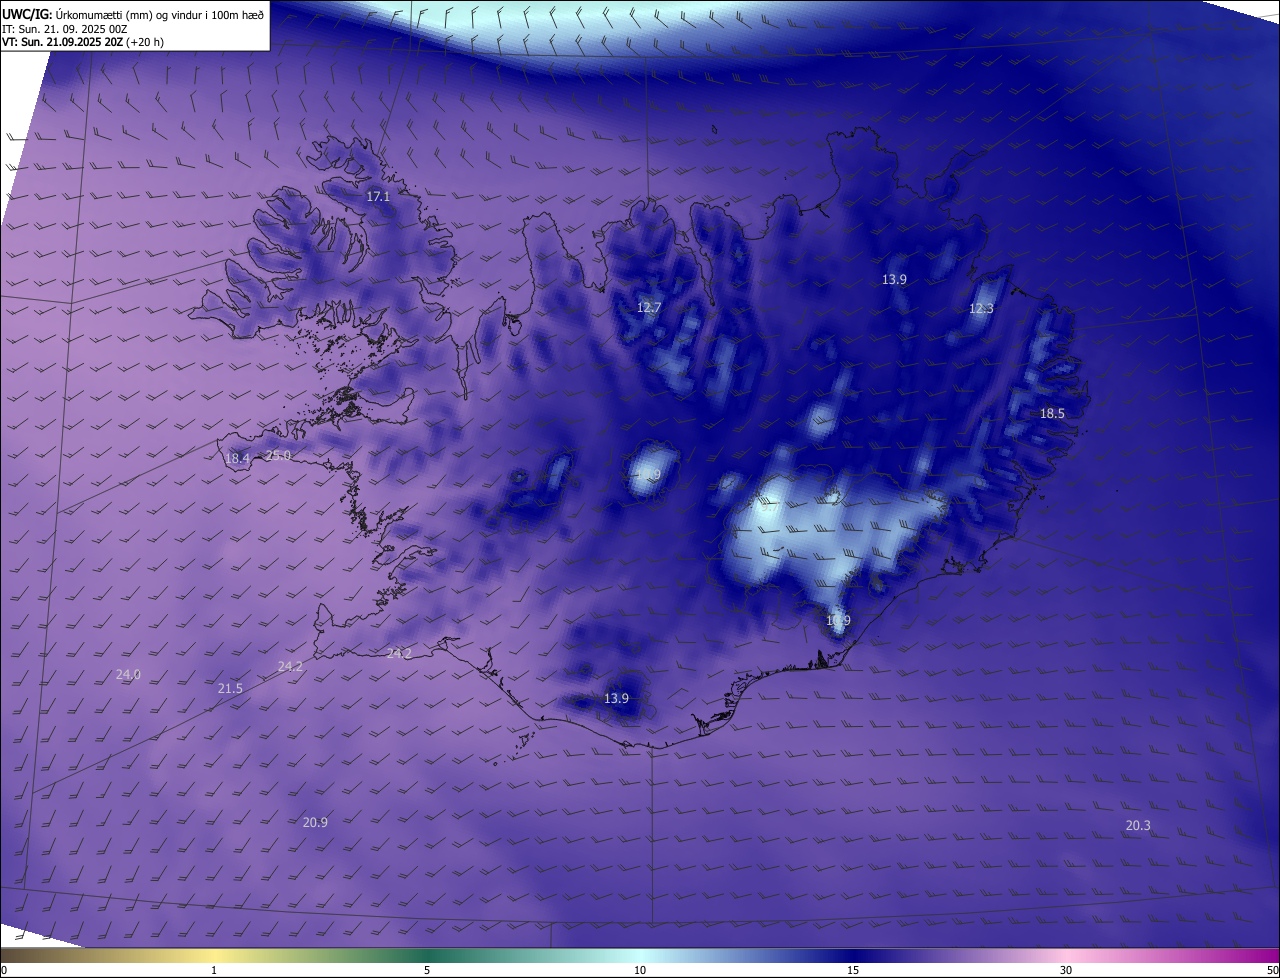Image resolution: width=1280 pixels, height=978 pixels.
Task: Click the 18.5 value label
Action: [x=1052, y=413]
